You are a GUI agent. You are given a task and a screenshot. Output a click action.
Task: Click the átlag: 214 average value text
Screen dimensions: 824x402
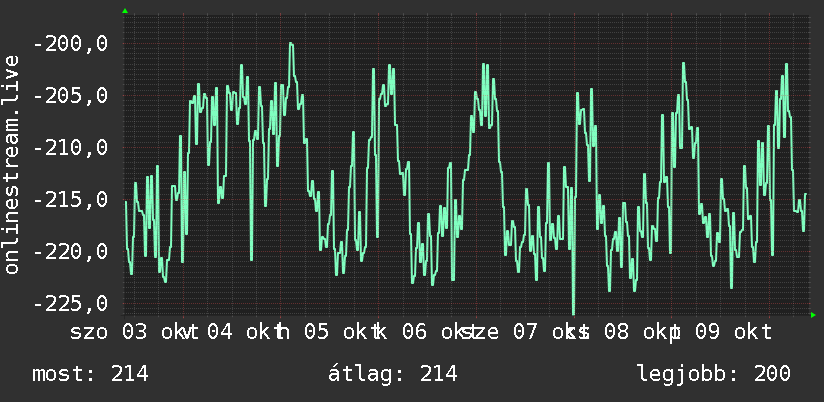point(393,374)
